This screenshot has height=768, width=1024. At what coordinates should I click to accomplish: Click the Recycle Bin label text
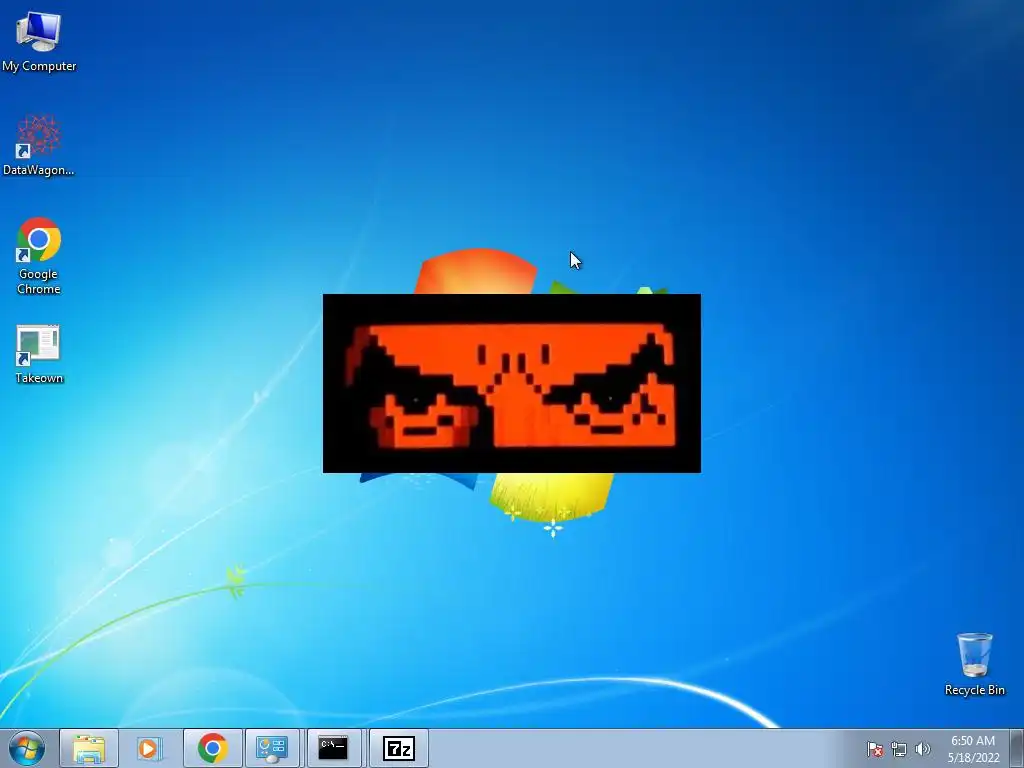click(974, 690)
